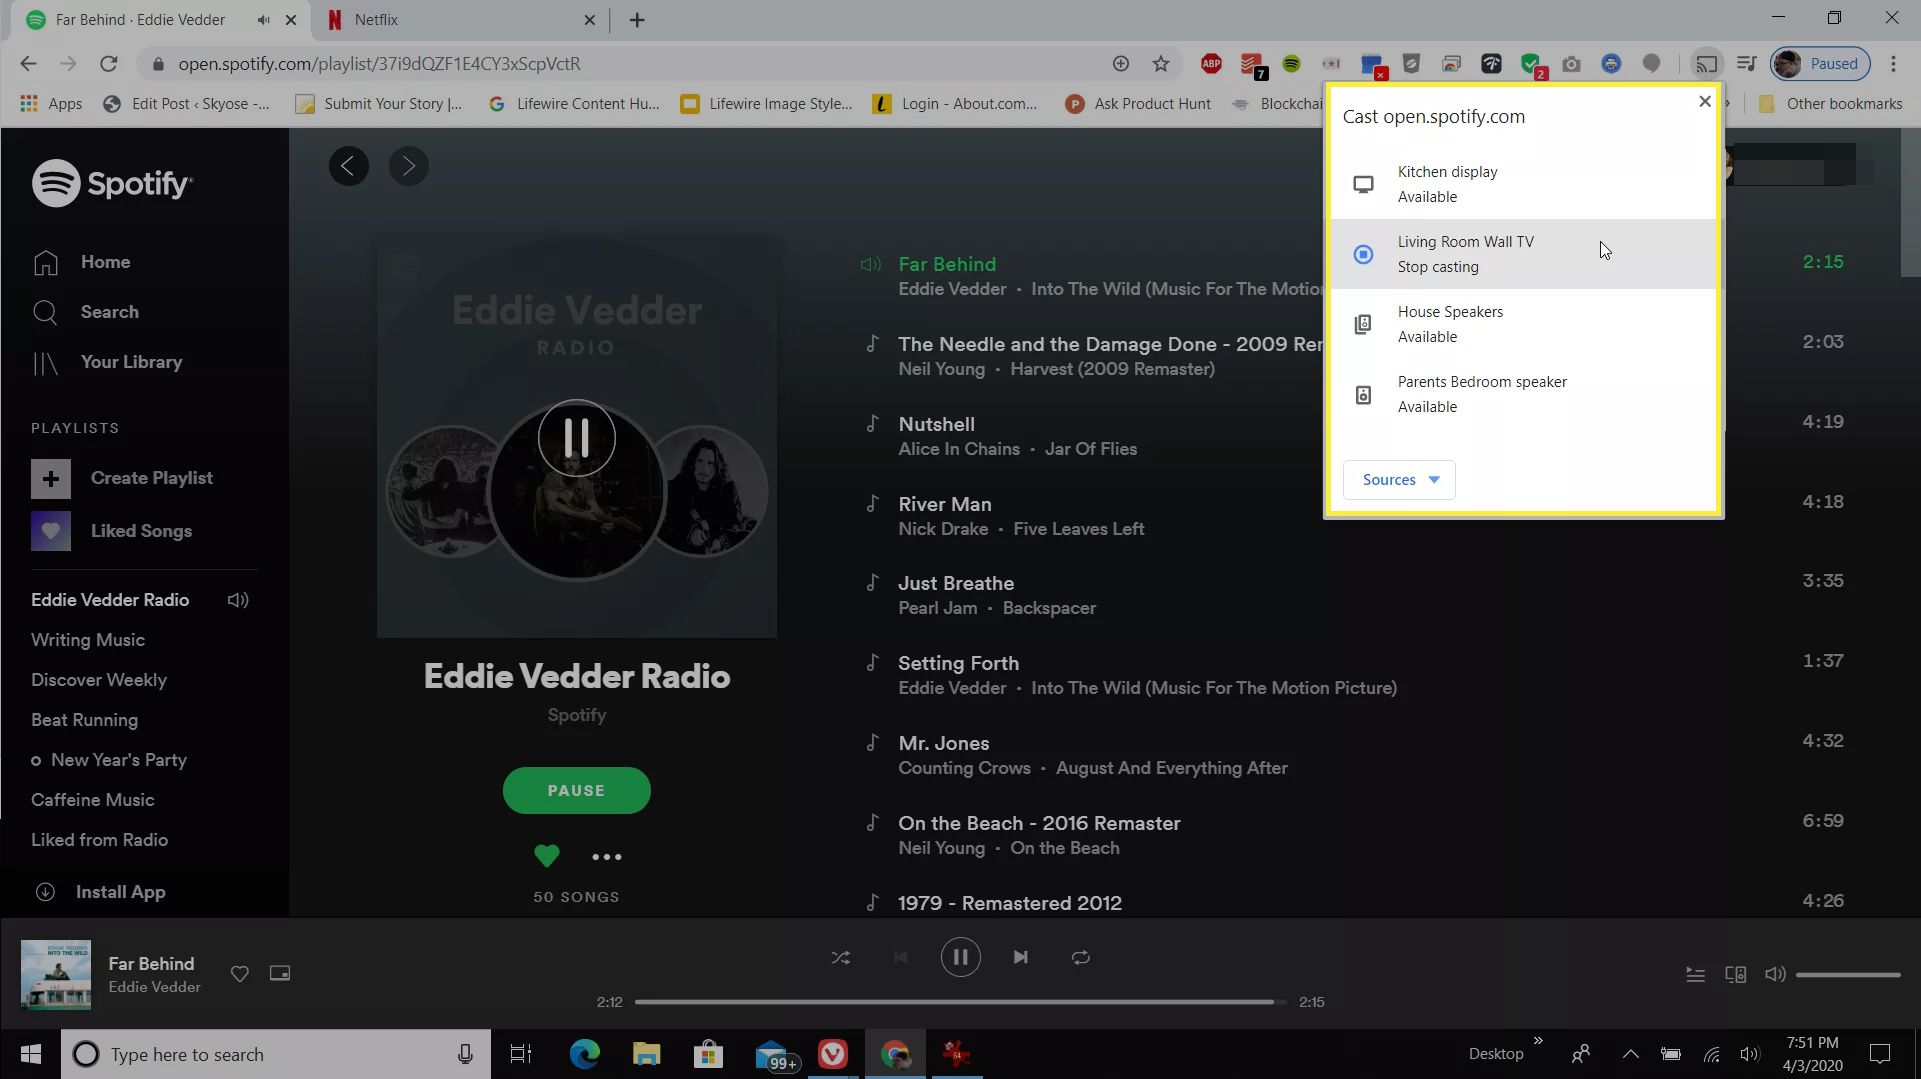Open Ask Product Hunt bookmark
The width and height of the screenshot is (1921, 1079).
pos(1138,104)
